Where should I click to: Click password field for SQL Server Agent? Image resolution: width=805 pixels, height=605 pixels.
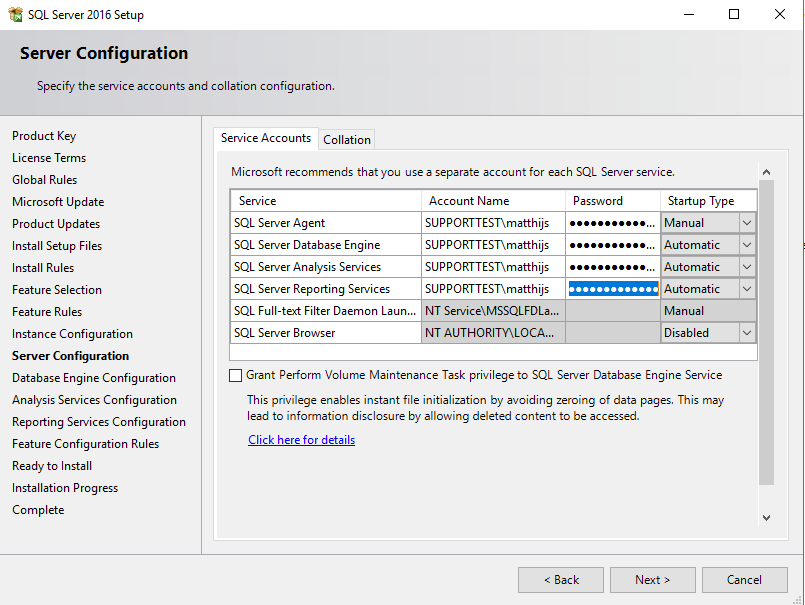click(613, 223)
